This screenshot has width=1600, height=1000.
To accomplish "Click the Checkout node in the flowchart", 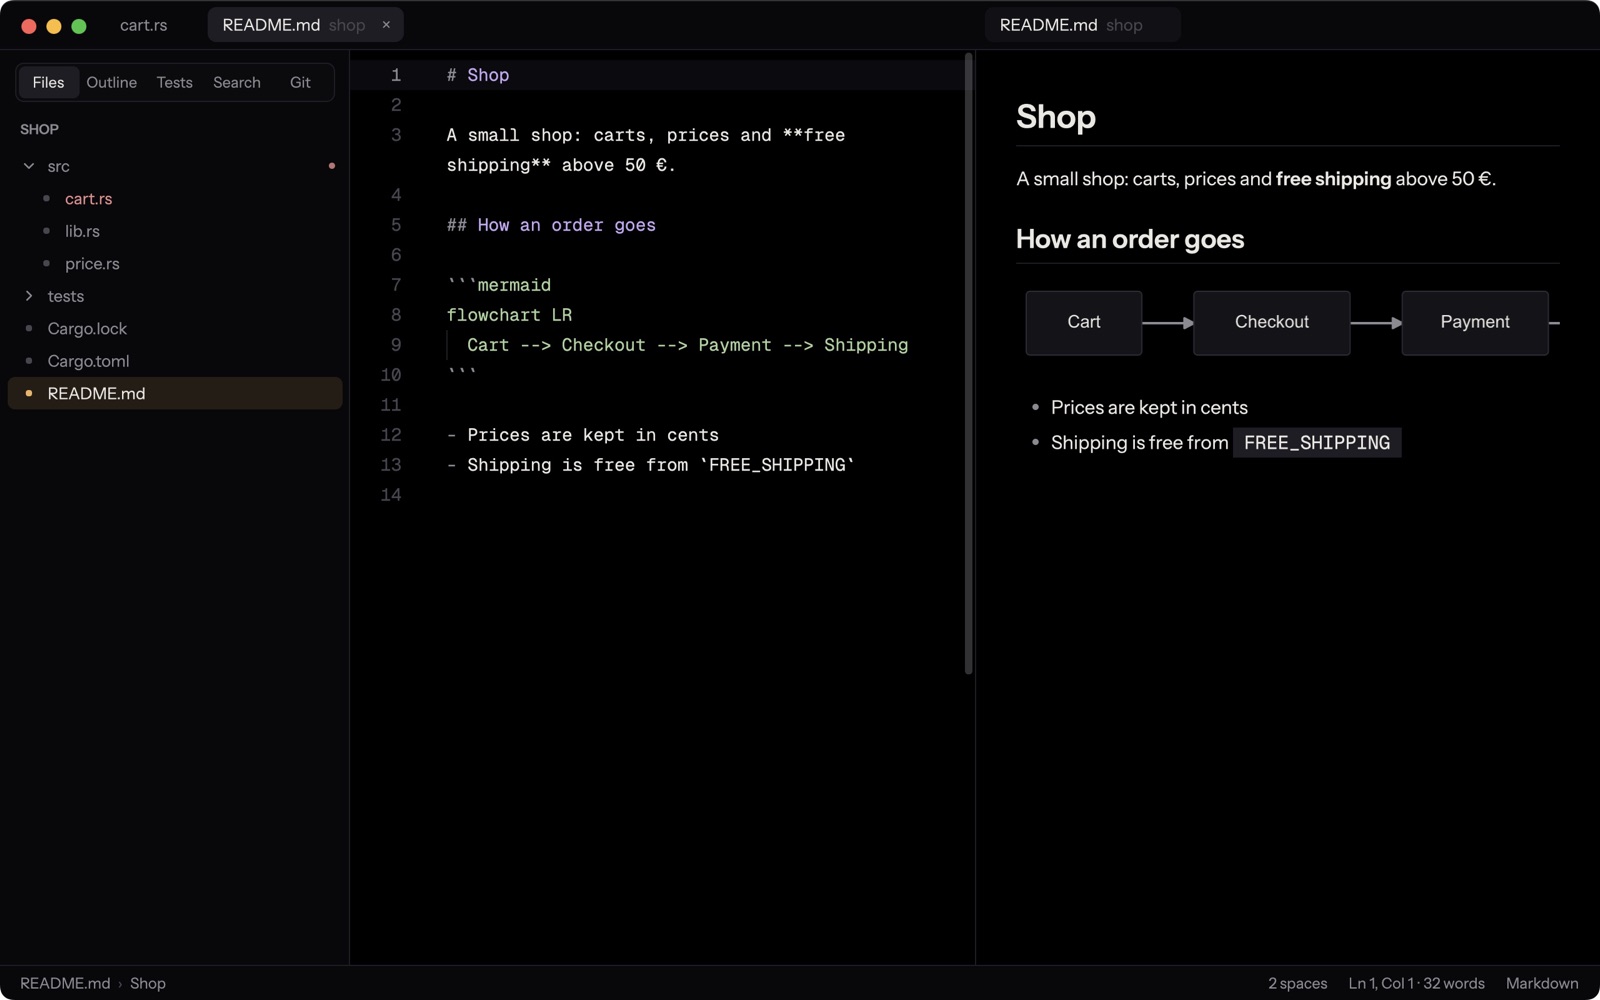I will [1271, 322].
